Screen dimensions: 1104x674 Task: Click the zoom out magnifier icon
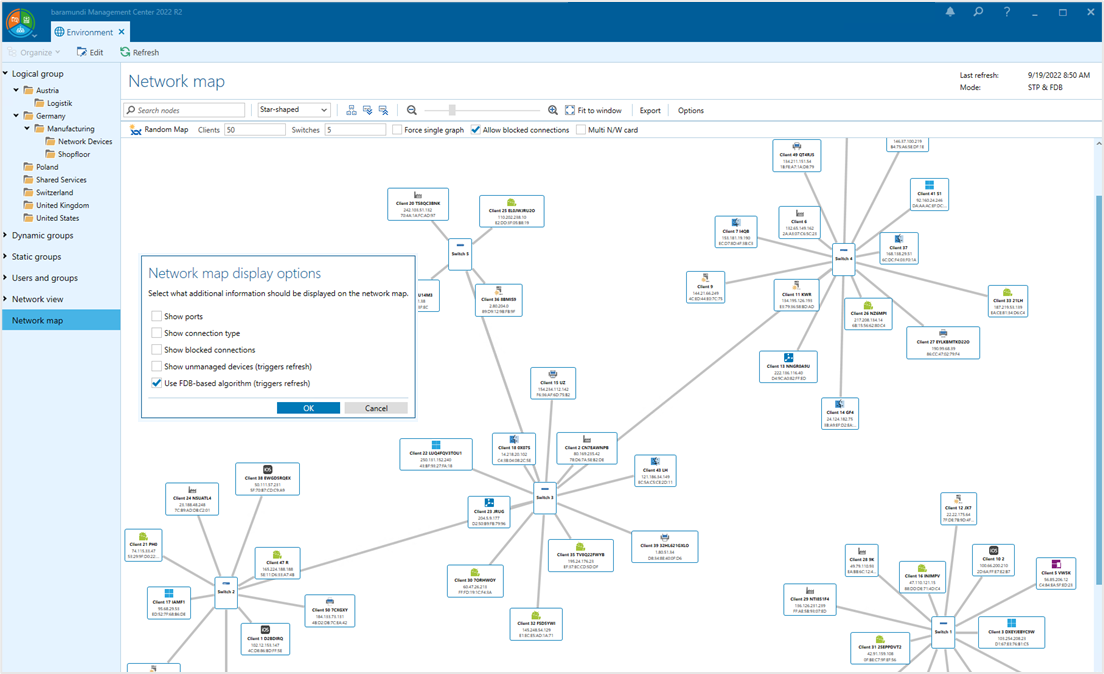411,110
